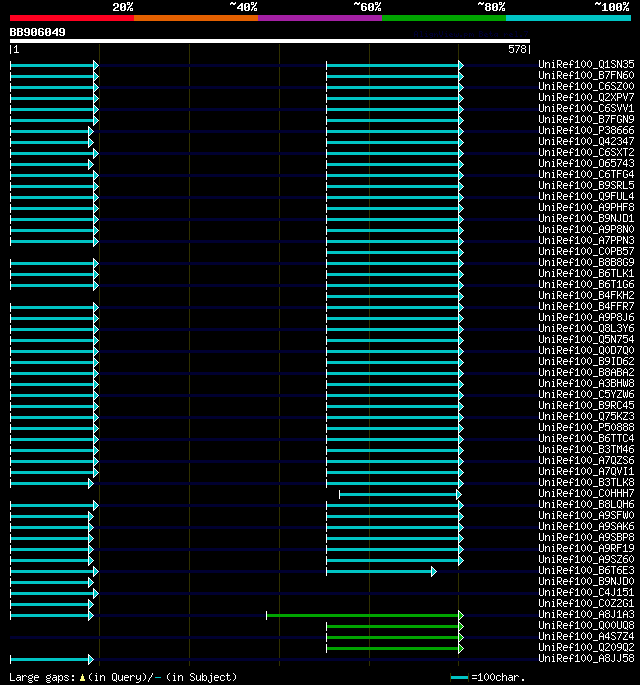Open the UniRef100_A9P8J6 hit label

tap(586, 317)
